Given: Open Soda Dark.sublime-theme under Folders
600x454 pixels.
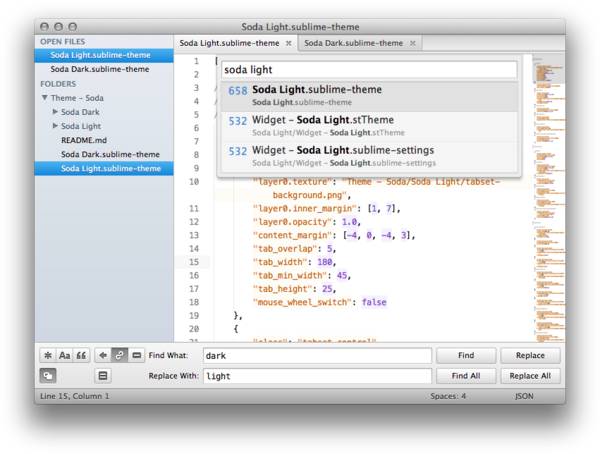Looking at the screenshot, I should [x=110, y=154].
